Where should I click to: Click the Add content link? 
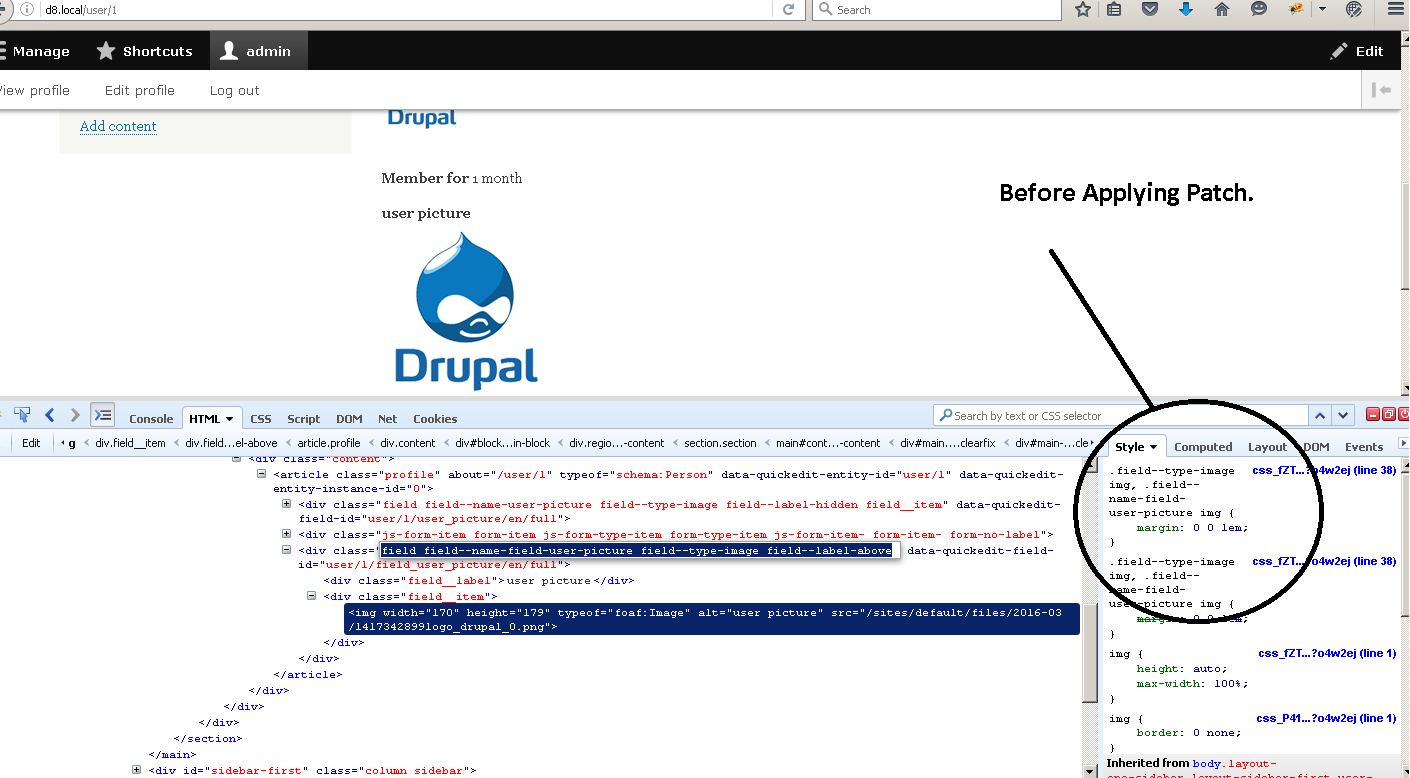click(118, 126)
